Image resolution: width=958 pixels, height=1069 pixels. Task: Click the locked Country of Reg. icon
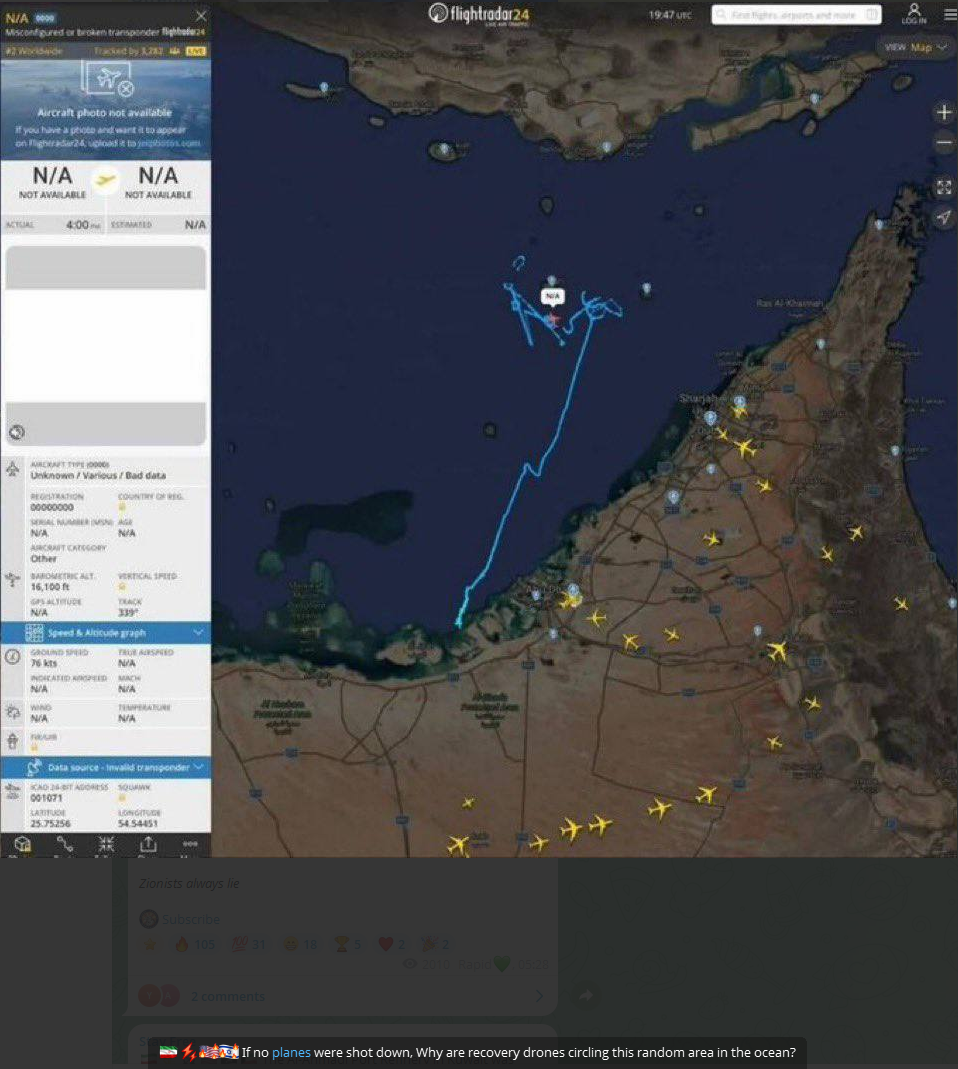[123, 507]
